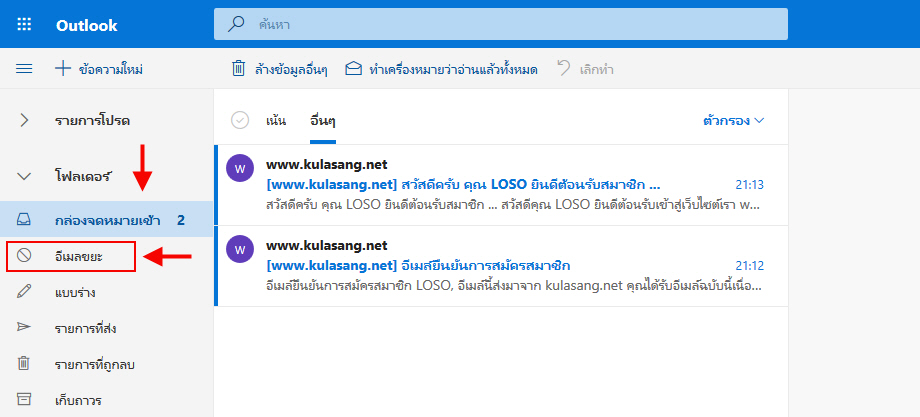Click sender www.kulasang.net on the 21:13 email
Viewport: 920px width, 417px height.
[x=326, y=165]
